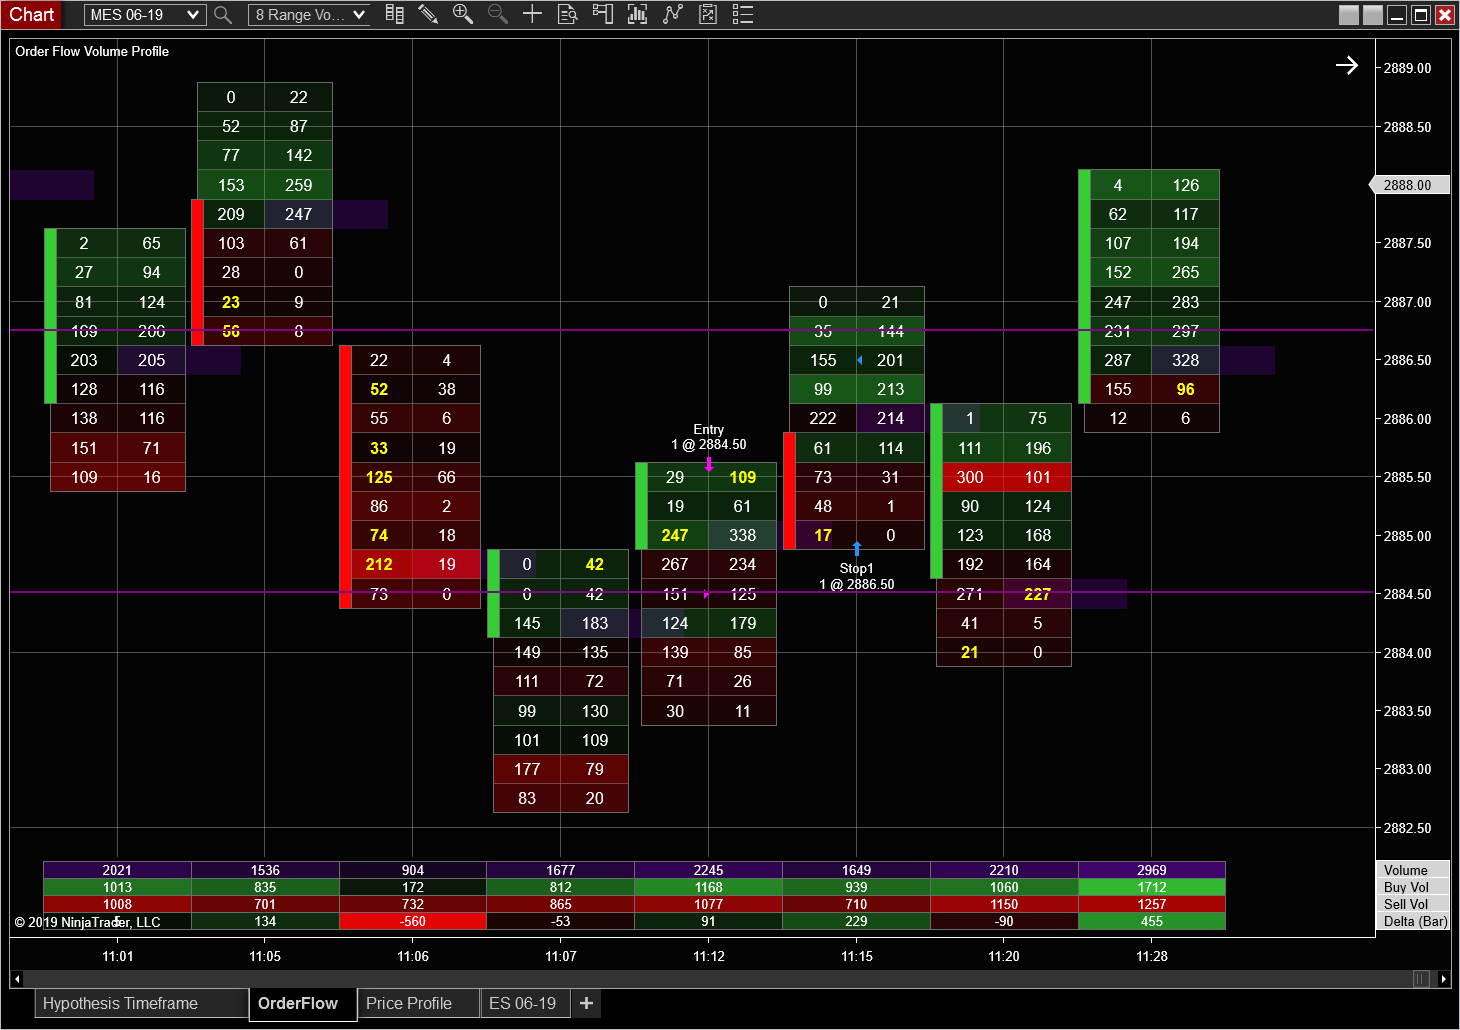
Task: Click the zoom out magnifier icon
Action: point(497,15)
